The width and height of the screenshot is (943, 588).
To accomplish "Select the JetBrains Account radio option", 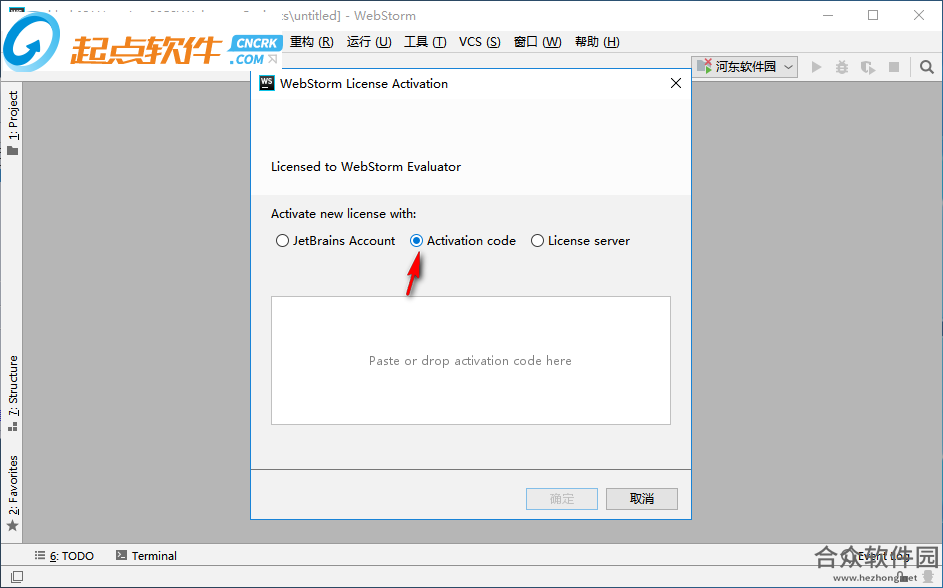I will (x=336, y=240).
